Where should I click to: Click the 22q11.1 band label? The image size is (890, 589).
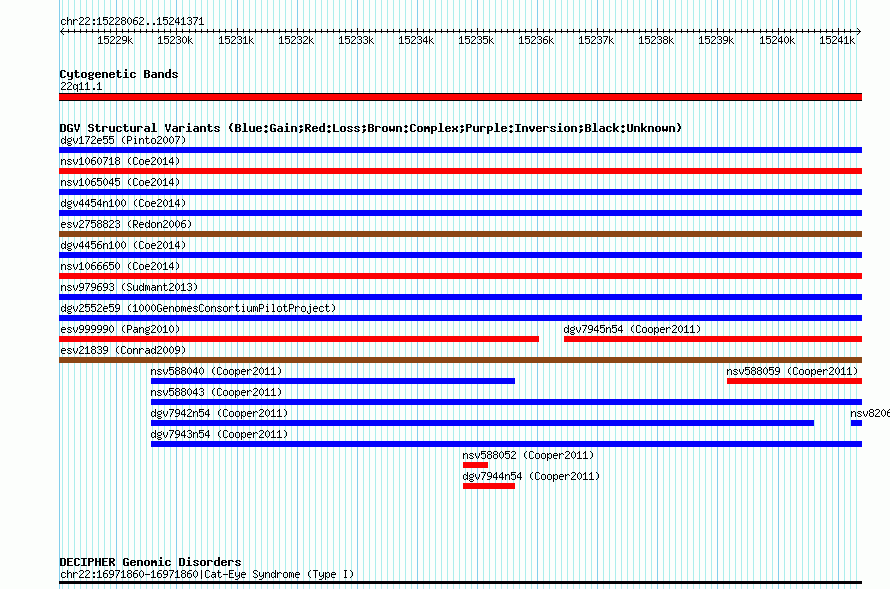(81, 87)
